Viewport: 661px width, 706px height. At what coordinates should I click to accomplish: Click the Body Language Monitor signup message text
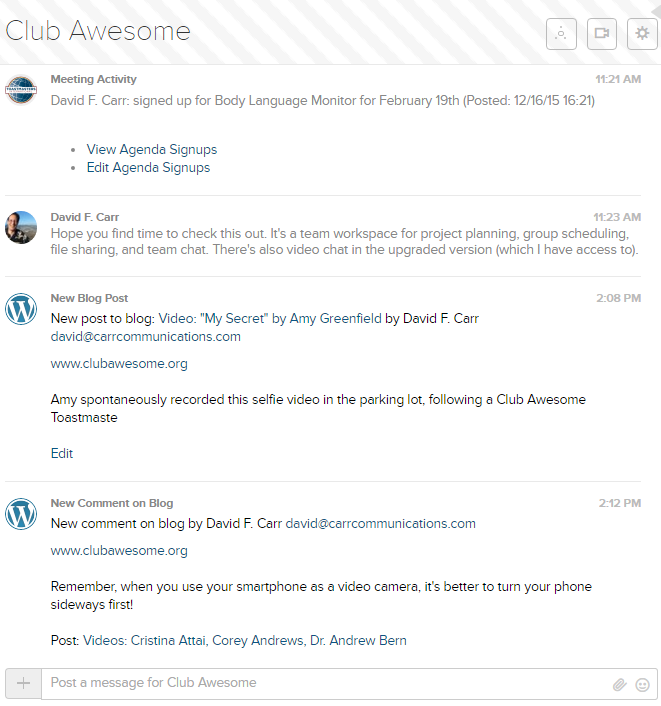click(322, 100)
